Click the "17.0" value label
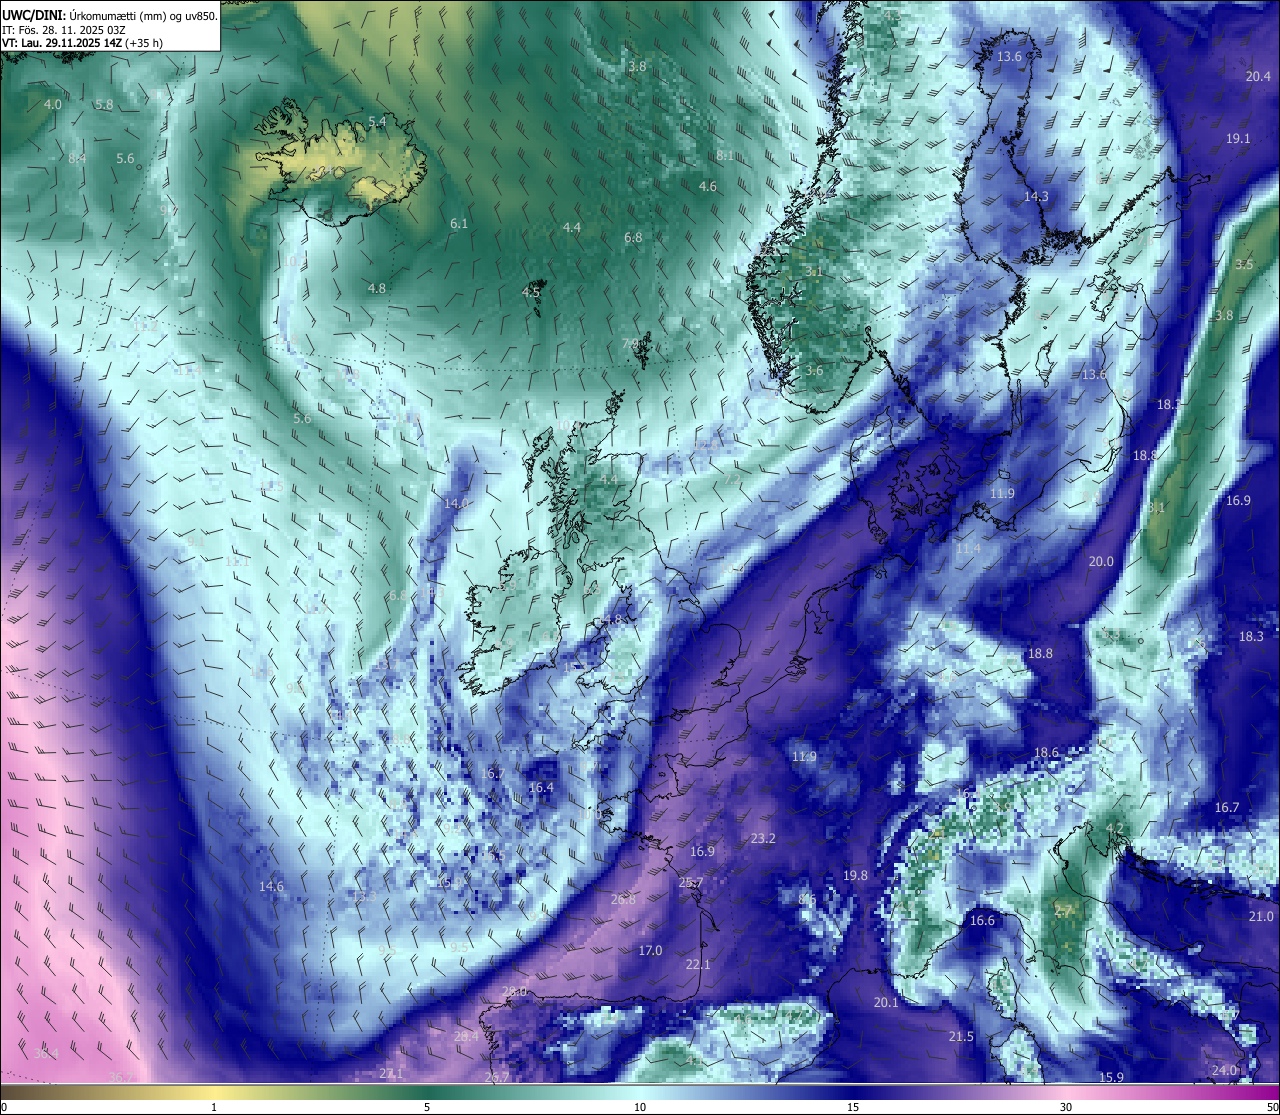Viewport: 1280px width, 1115px height. (650, 951)
